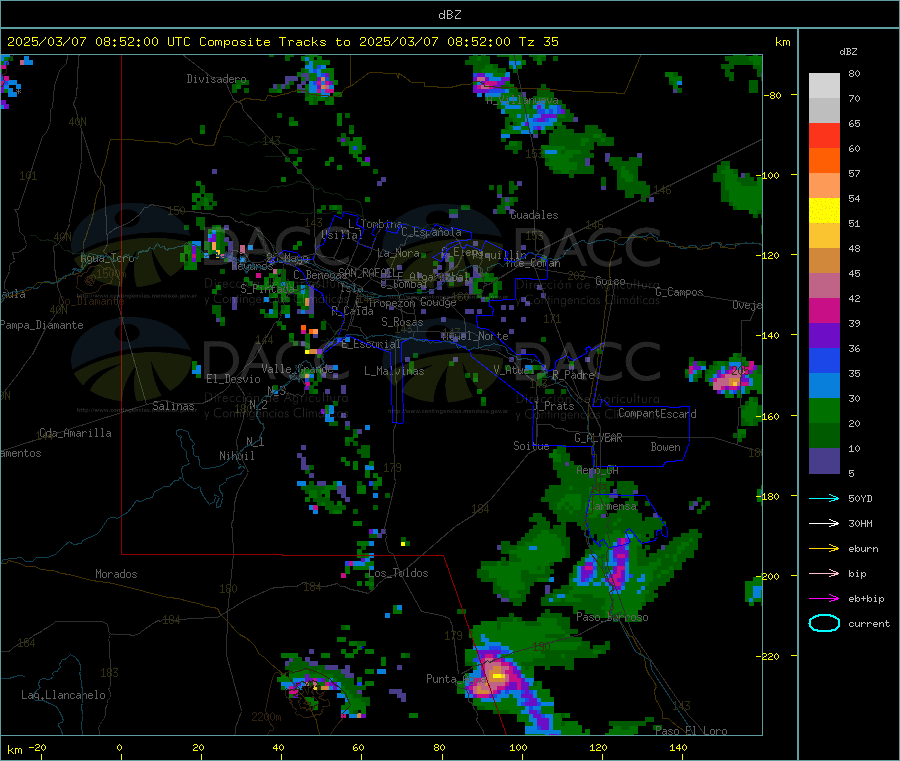Click the S_Rosas label
This screenshot has height=761, width=900.
point(402,322)
